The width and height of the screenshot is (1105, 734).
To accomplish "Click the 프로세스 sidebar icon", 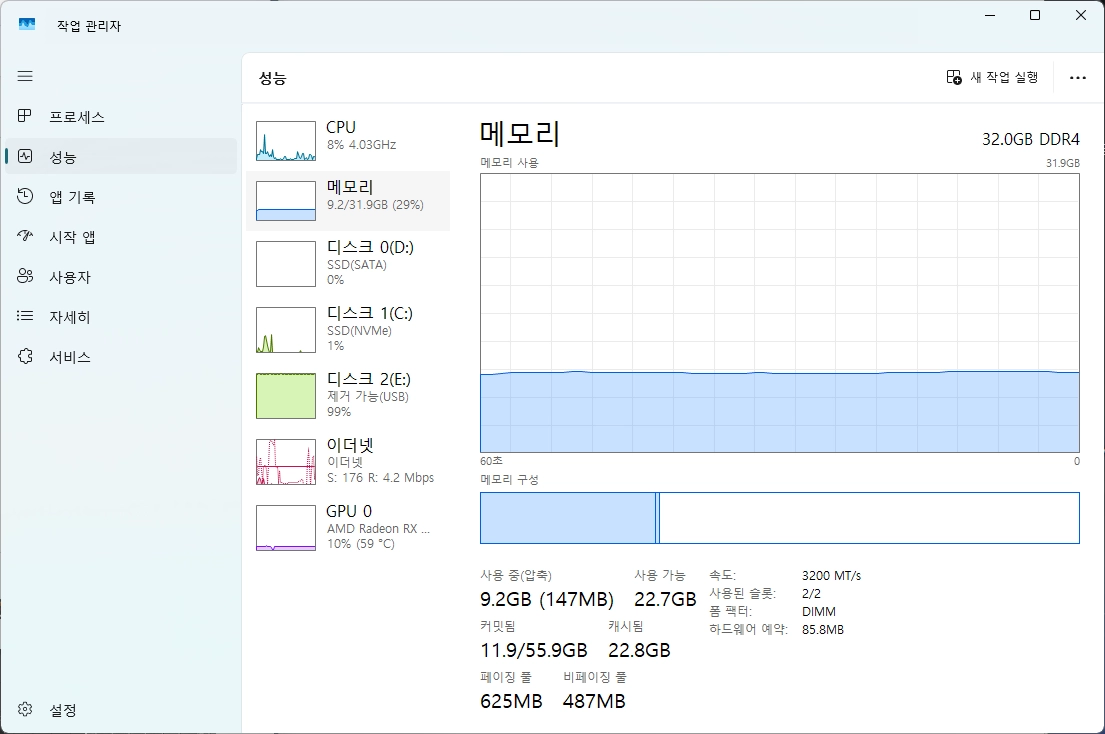I will (x=25, y=116).
